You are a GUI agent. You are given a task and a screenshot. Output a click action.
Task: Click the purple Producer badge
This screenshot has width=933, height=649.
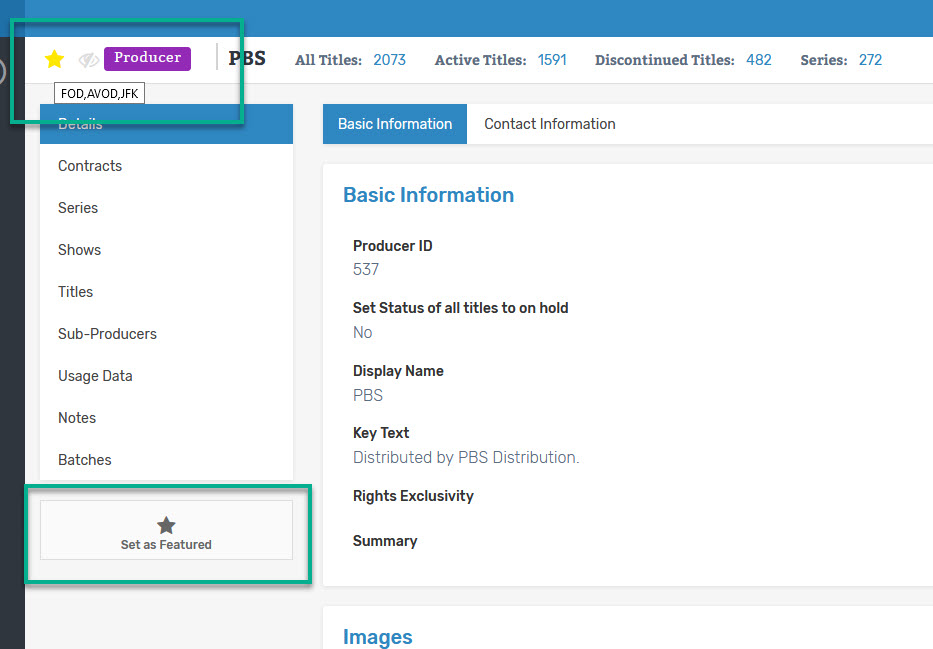point(148,58)
